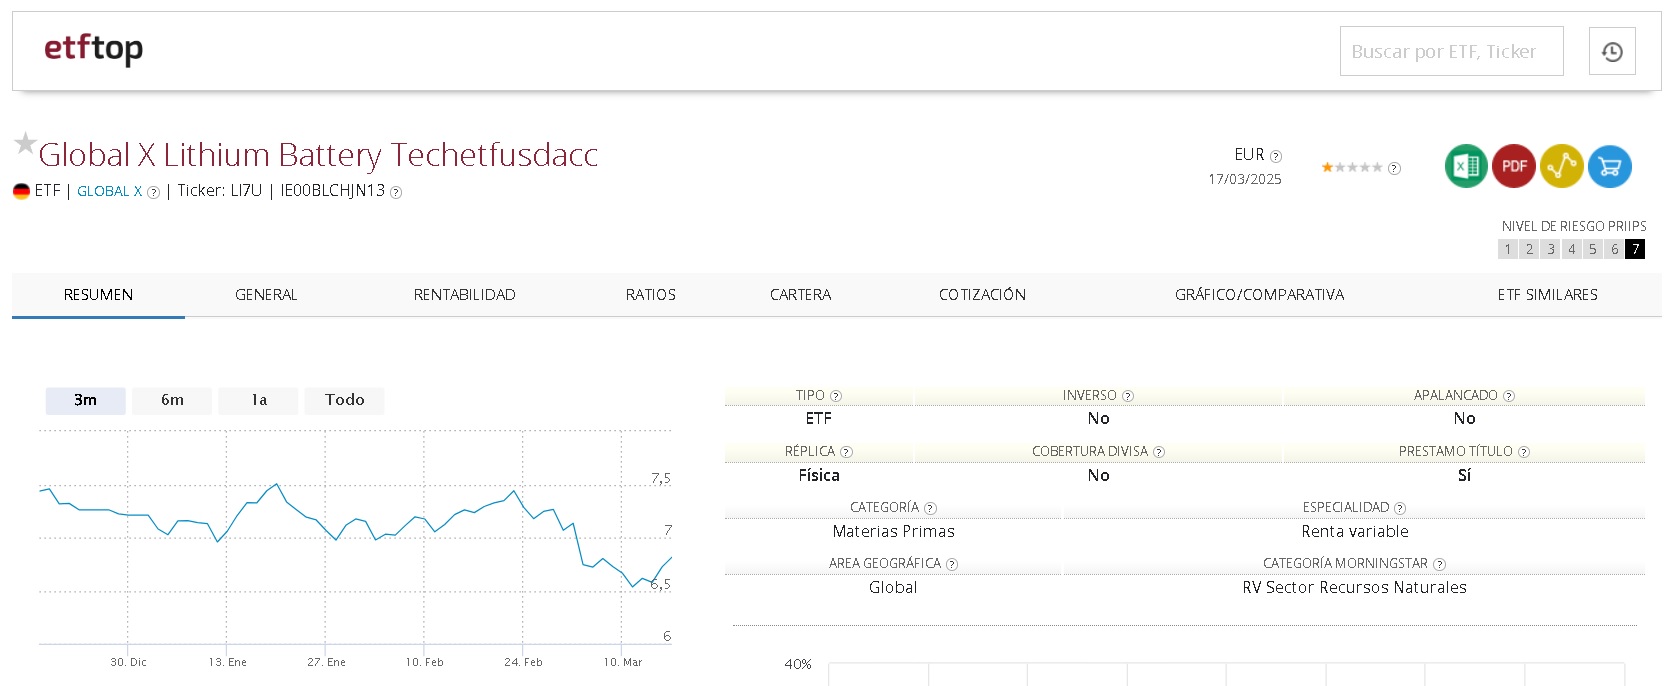This screenshot has height=686, width=1668.
Task: Download the PDF report icon
Action: click(x=1513, y=166)
